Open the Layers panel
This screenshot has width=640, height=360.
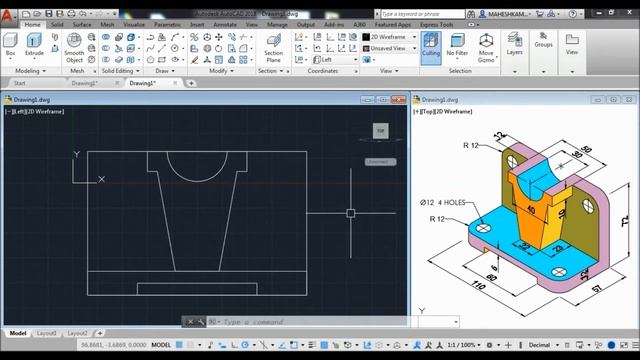pos(514,44)
